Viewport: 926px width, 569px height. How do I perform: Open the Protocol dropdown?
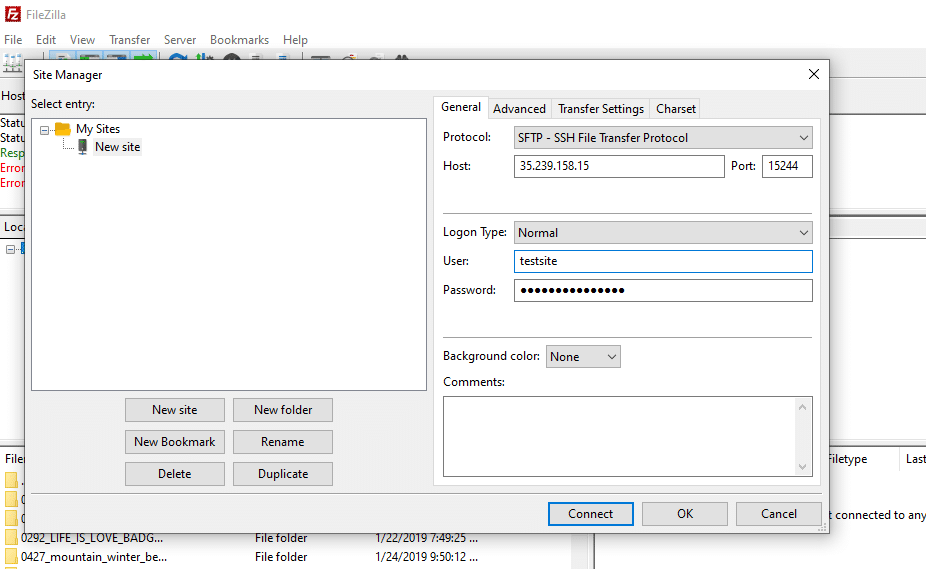coord(662,138)
